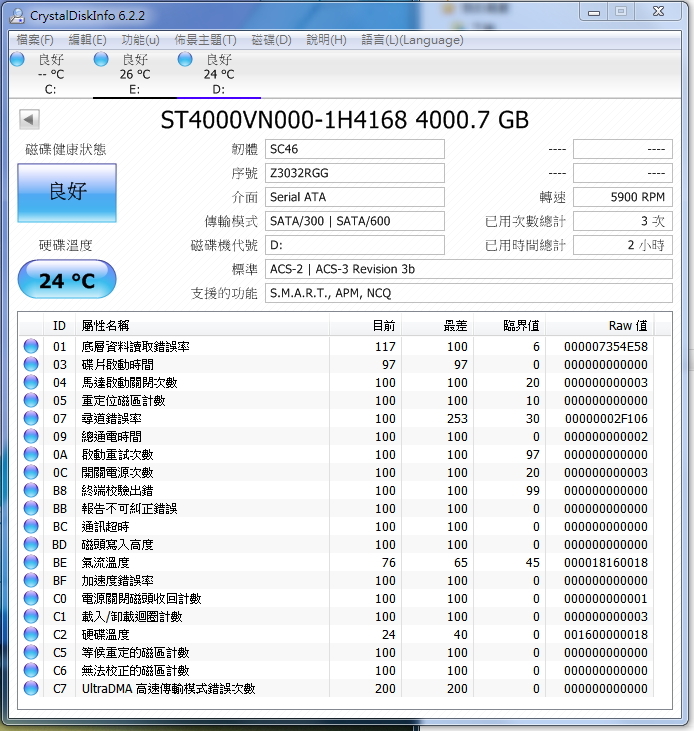Select the UltraDMA 高速傳輸模式錯誤次數 attribute name
Viewport: 694px width, 731px height.
point(169,689)
